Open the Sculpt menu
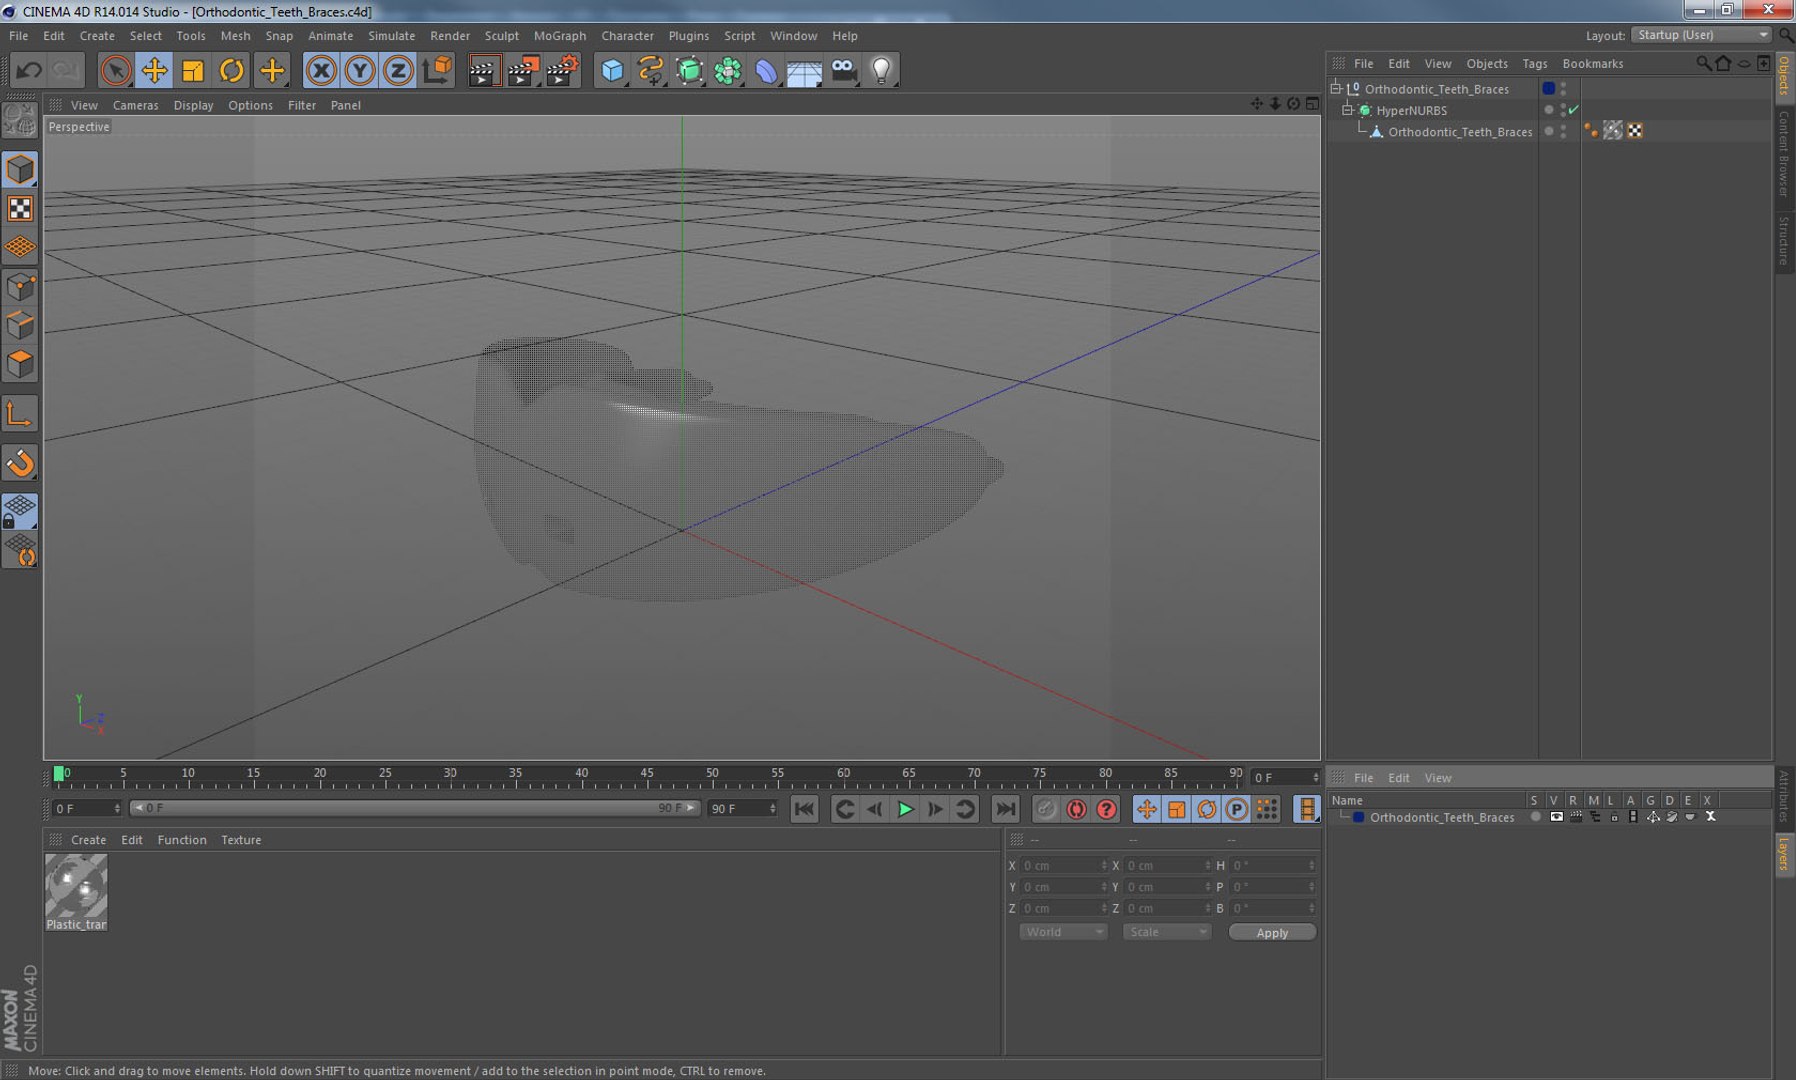 click(x=502, y=36)
